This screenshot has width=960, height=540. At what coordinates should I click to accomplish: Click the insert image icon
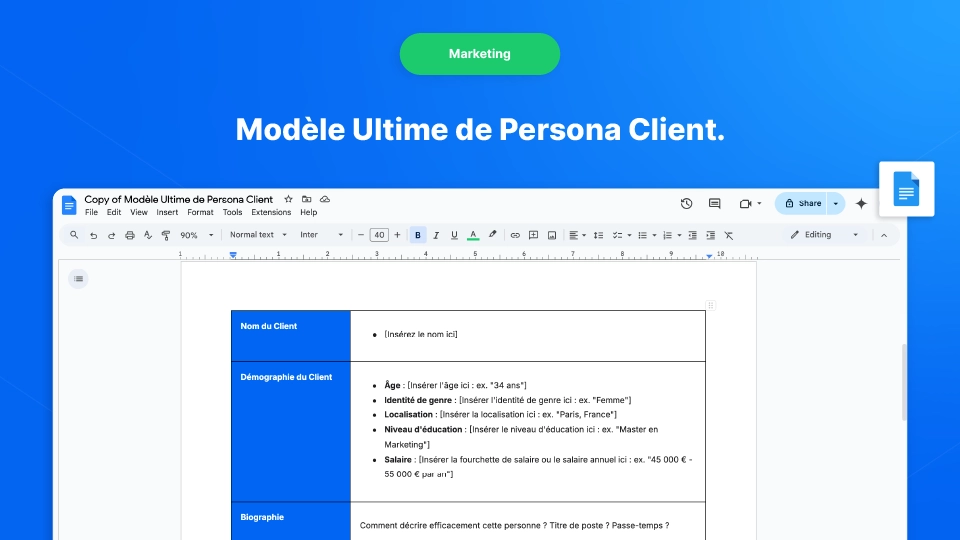click(551, 235)
